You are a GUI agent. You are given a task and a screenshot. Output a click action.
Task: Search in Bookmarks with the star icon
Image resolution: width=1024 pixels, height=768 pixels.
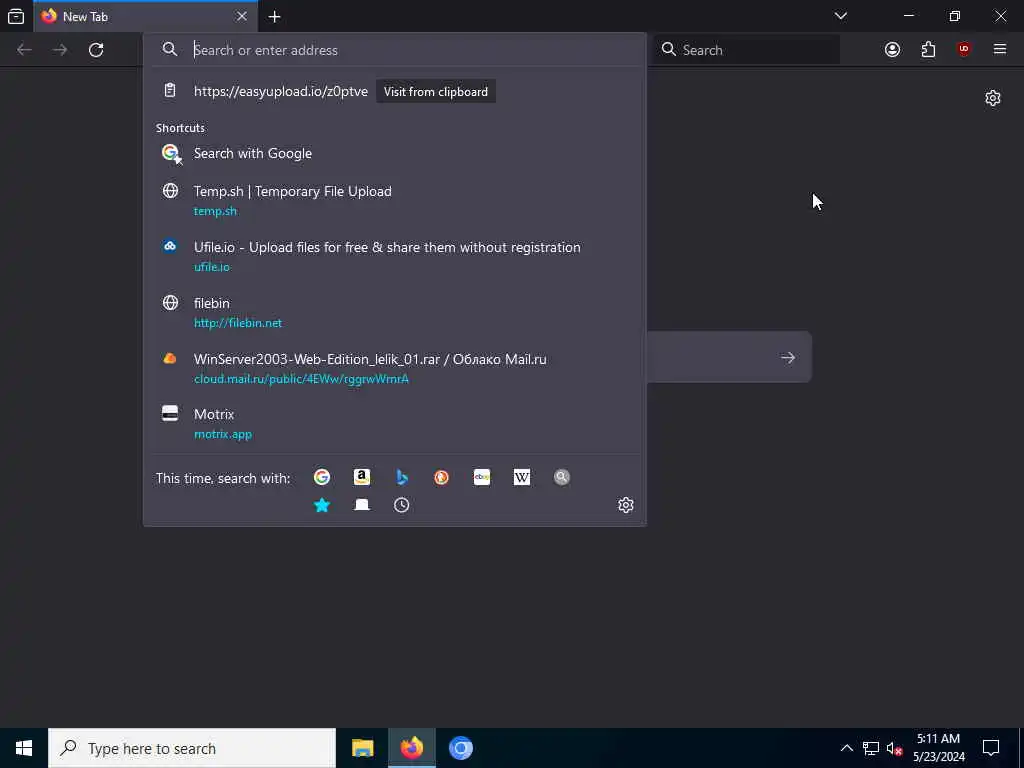pos(321,505)
